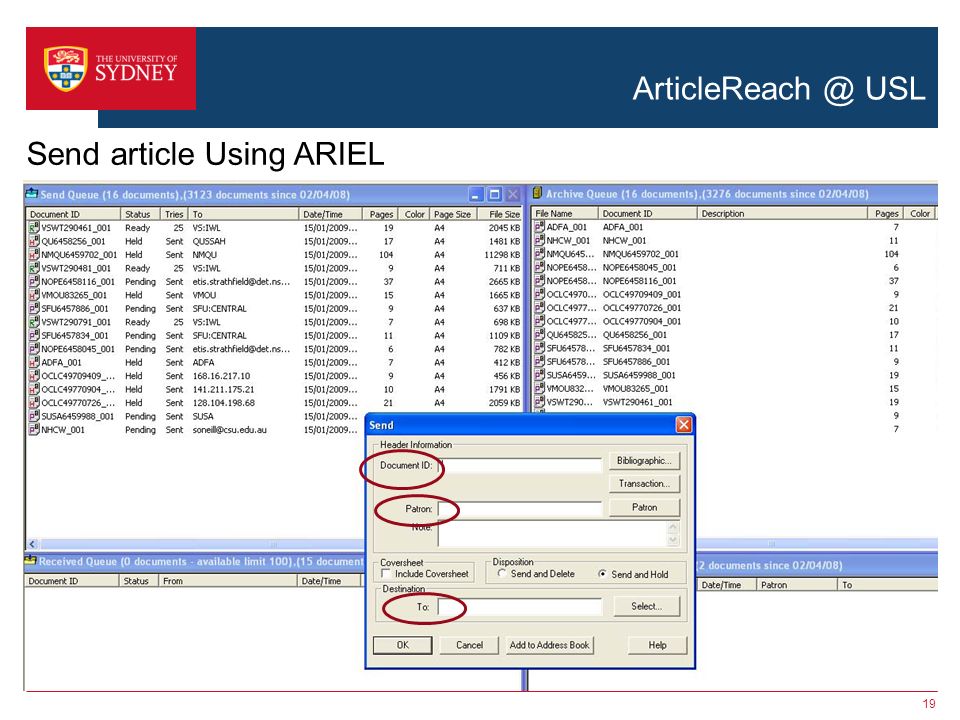
Task: Click the Archive Queue title bar icon
Action: coord(538,193)
